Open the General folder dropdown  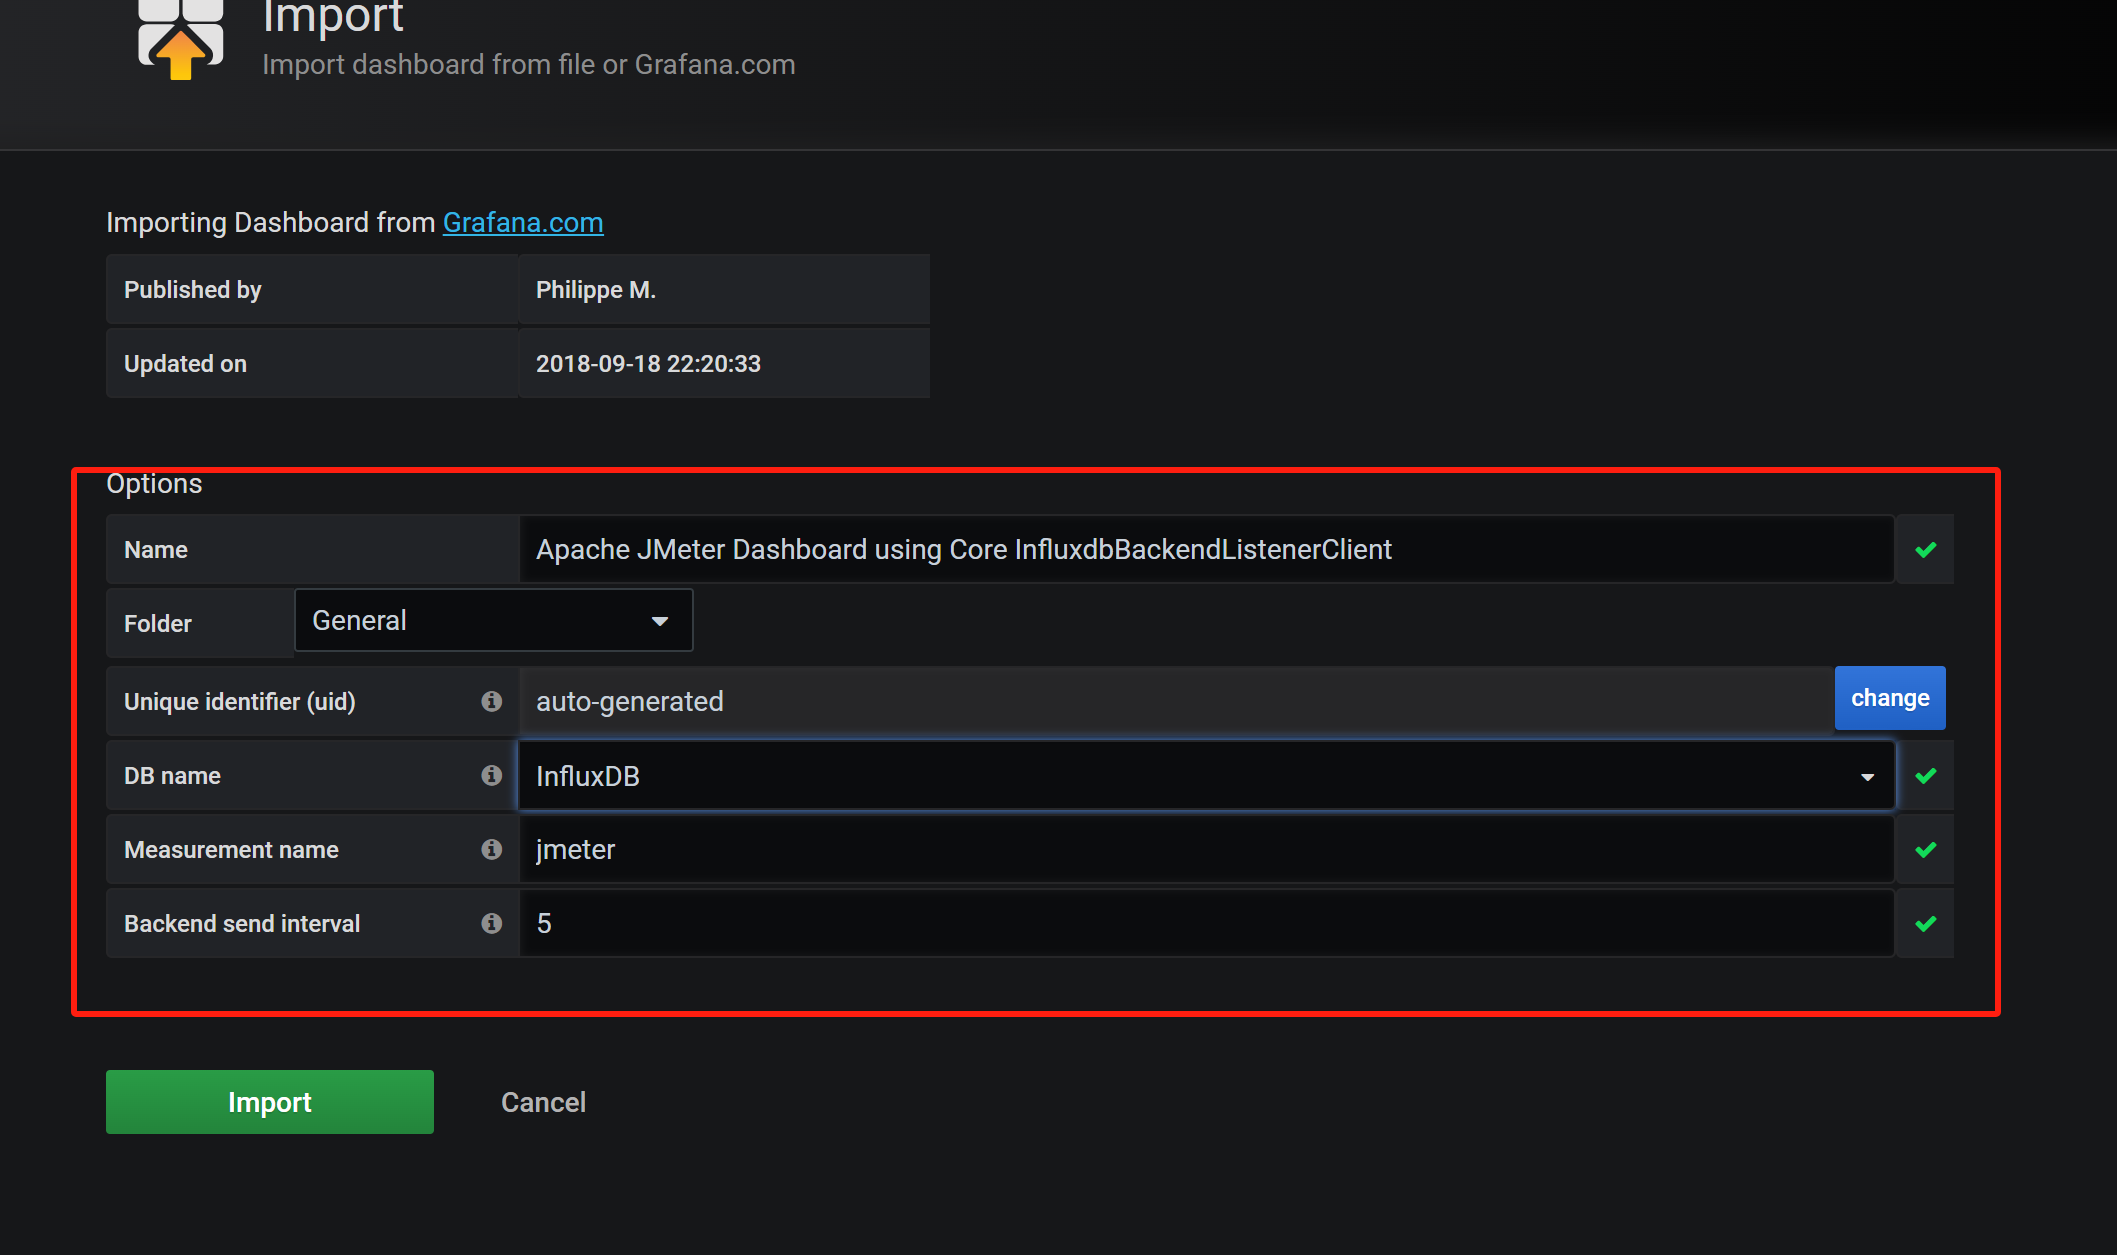(493, 621)
